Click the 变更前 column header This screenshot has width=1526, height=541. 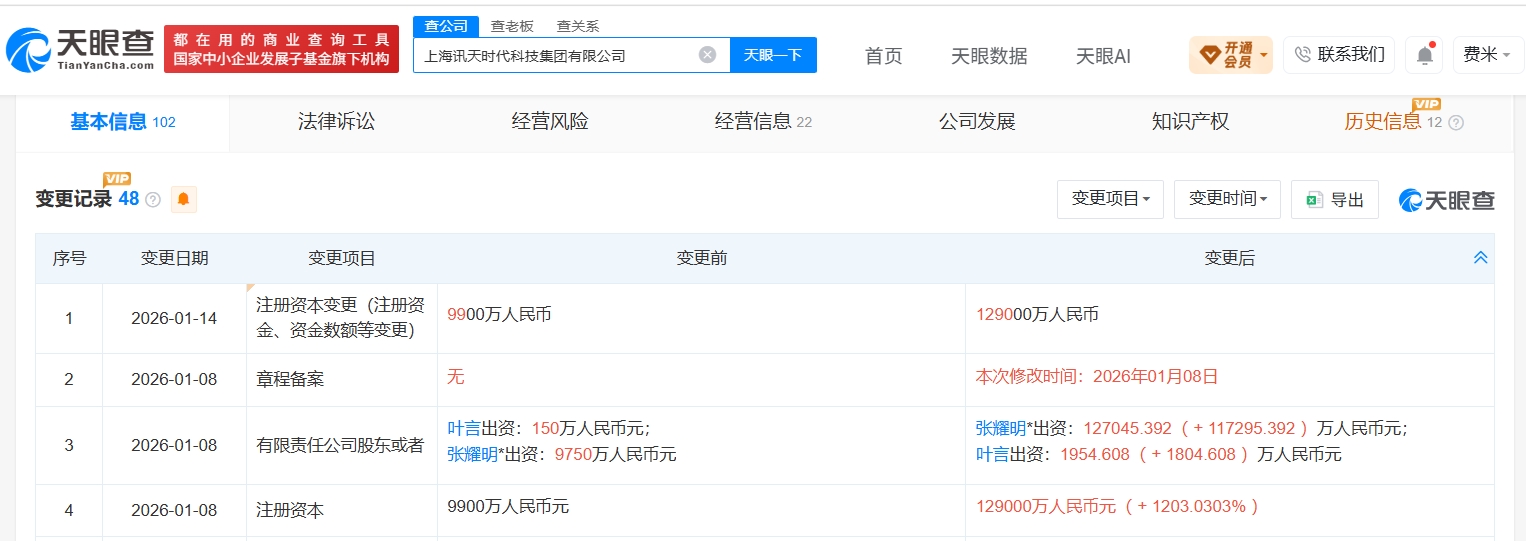click(x=701, y=258)
